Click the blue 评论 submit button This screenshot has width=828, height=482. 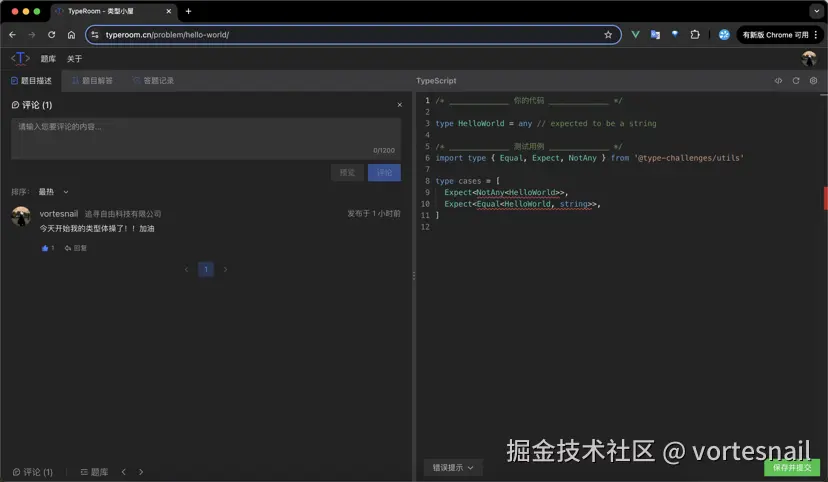click(384, 173)
